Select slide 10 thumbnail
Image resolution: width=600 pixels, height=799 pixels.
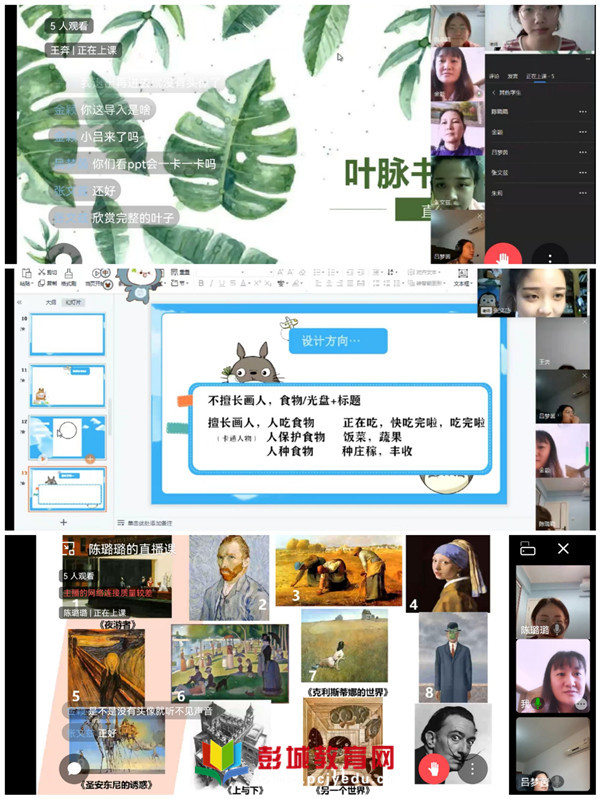67,334
